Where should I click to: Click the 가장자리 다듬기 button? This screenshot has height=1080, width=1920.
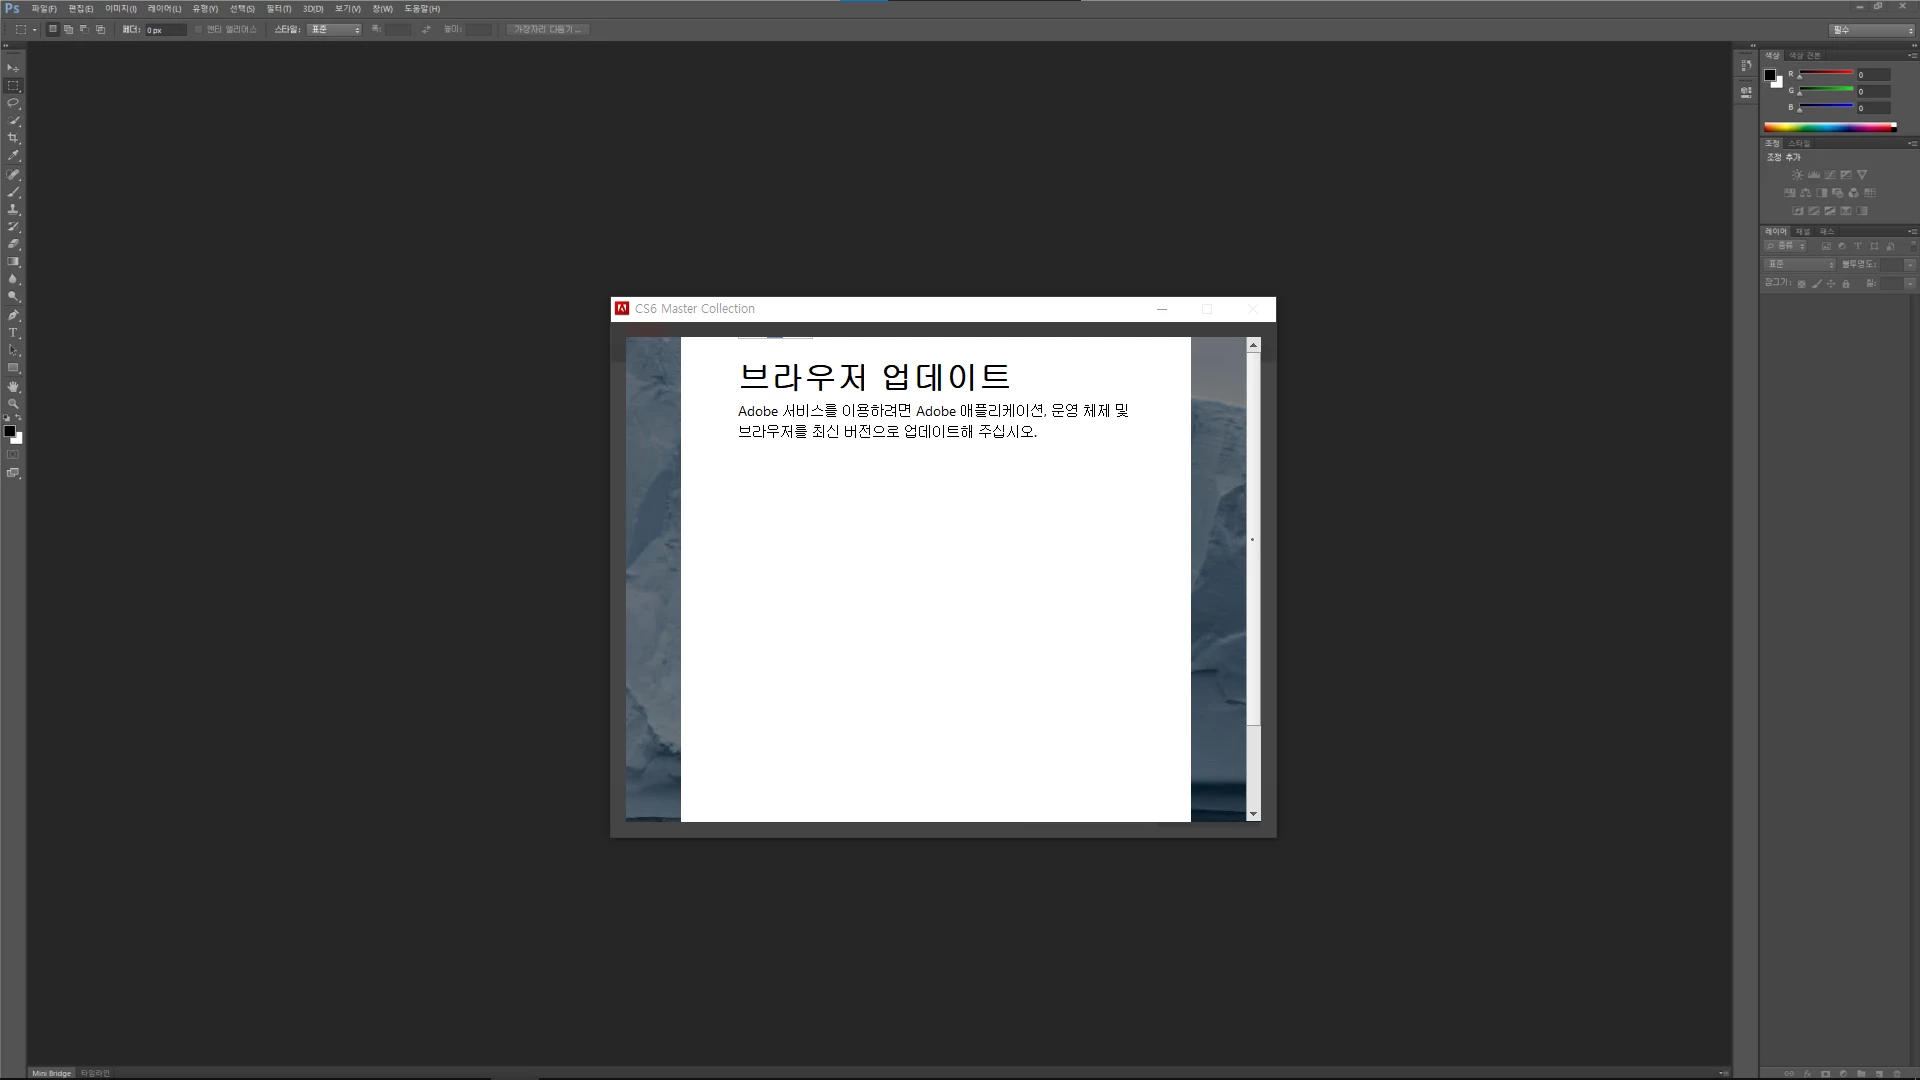coord(547,30)
